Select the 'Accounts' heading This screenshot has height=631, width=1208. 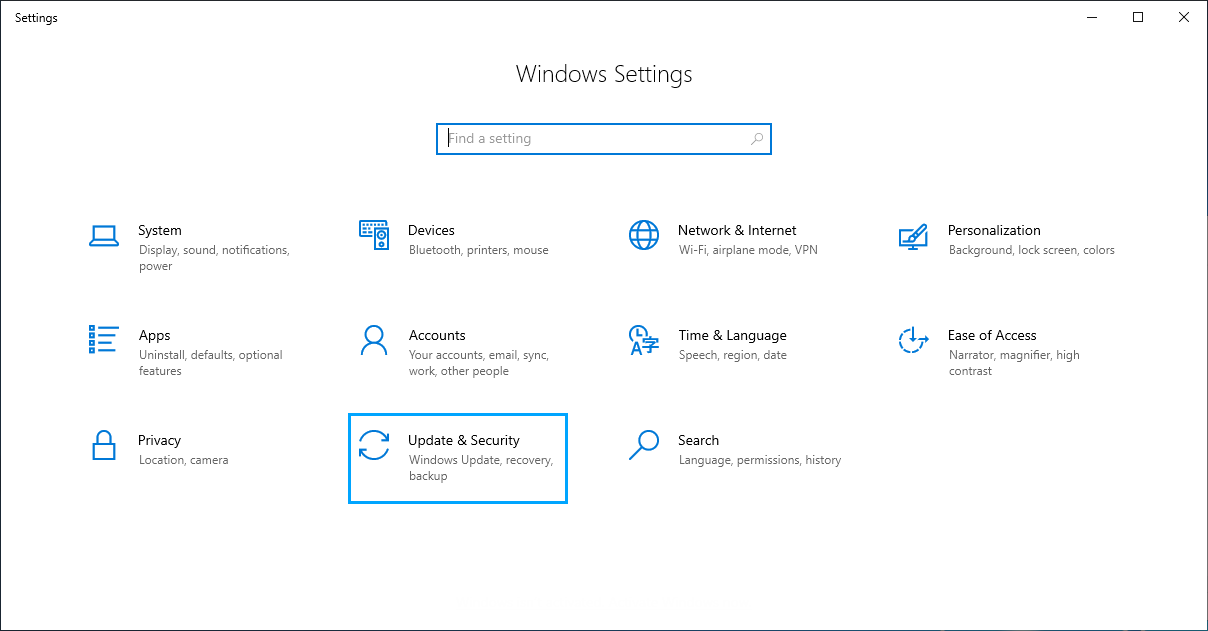point(437,335)
